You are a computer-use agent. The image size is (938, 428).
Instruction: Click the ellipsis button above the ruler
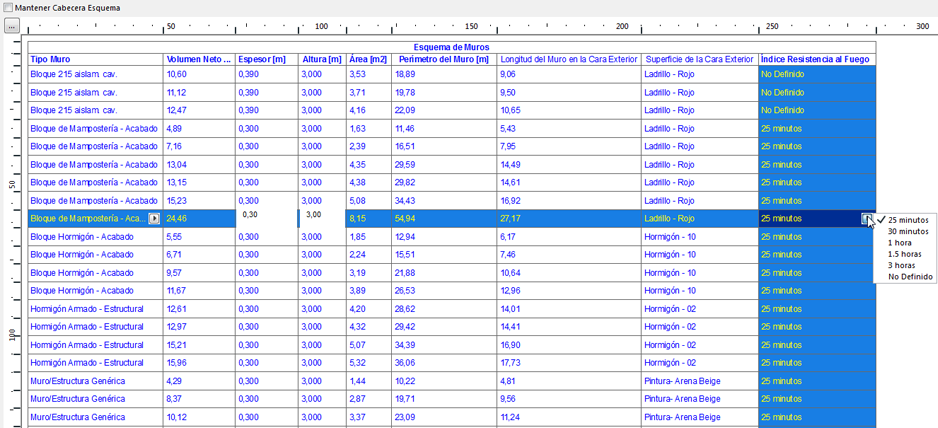pyautogui.click(x=11, y=27)
